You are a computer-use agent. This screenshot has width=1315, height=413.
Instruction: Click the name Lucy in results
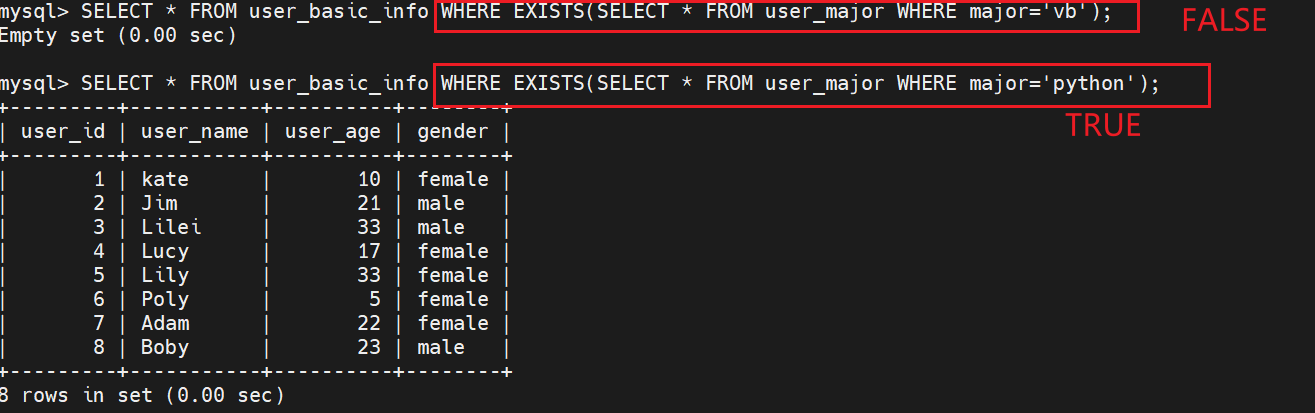[165, 252]
